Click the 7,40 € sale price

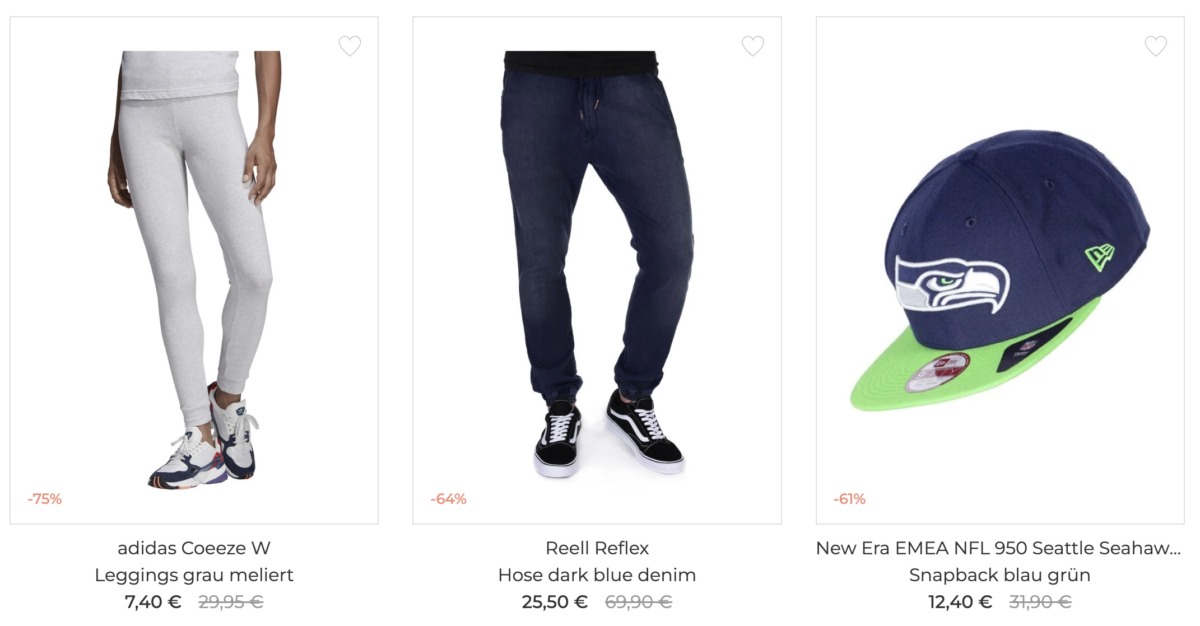coord(153,602)
